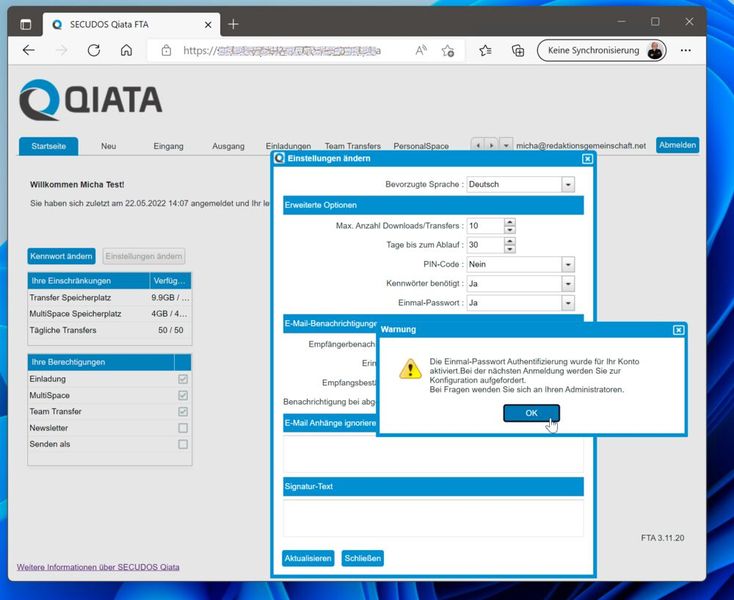
Task: Open the Collections icon in toolbar
Action: pos(518,51)
